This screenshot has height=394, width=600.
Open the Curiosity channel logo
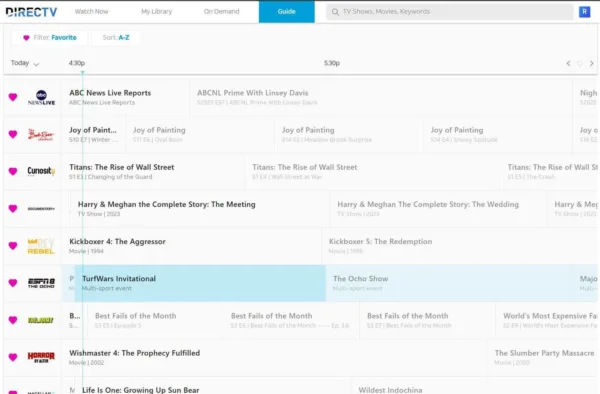(x=41, y=171)
